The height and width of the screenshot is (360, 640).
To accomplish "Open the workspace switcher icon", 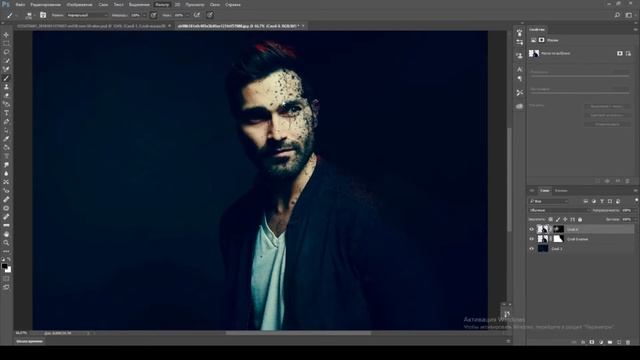I will tap(629, 15).
